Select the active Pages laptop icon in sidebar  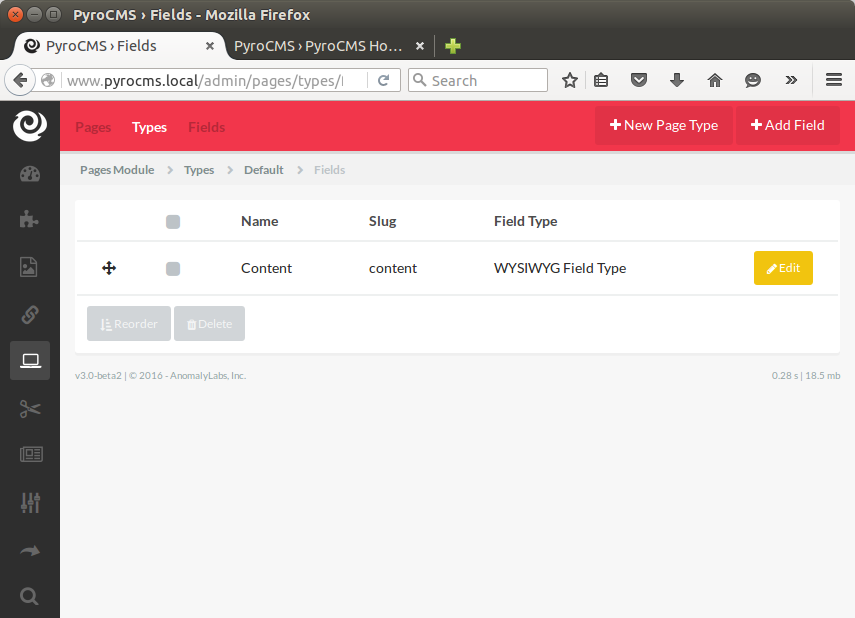point(30,361)
